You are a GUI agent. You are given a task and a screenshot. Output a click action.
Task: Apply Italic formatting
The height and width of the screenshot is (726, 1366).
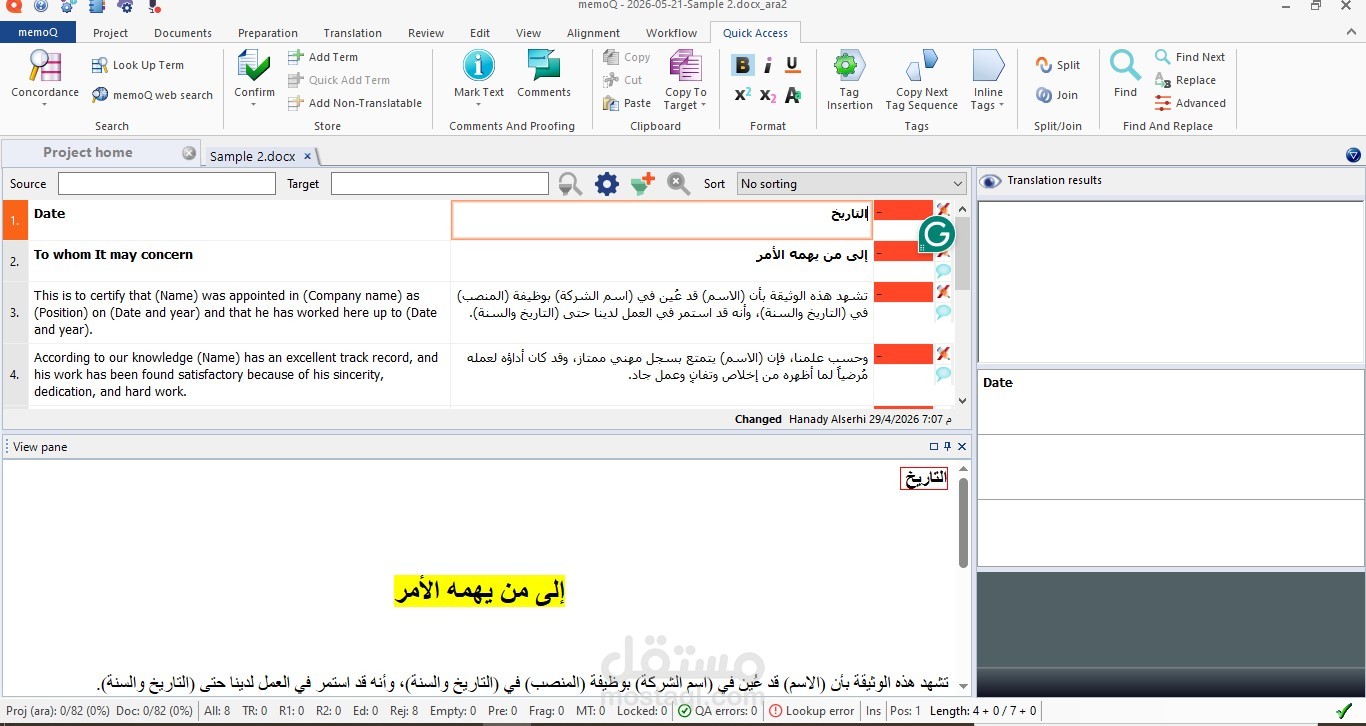point(768,66)
